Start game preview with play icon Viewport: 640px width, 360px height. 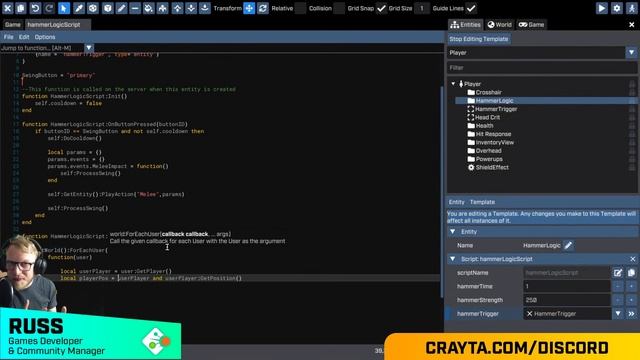pyautogui.click(x=602, y=8)
